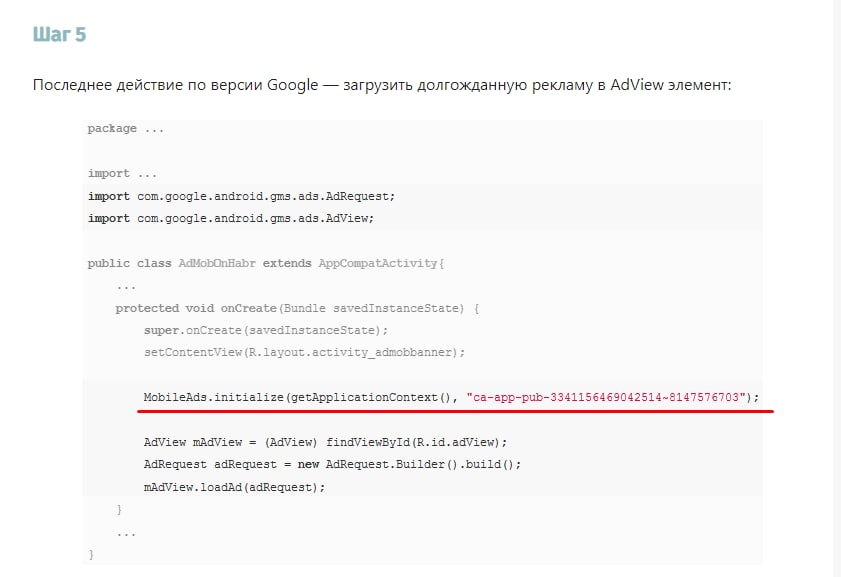Click the "AdRequest adRequest = new AdRequest.Builder().build();" line
This screenshot has height=577, width=841.
coord(332,464)
